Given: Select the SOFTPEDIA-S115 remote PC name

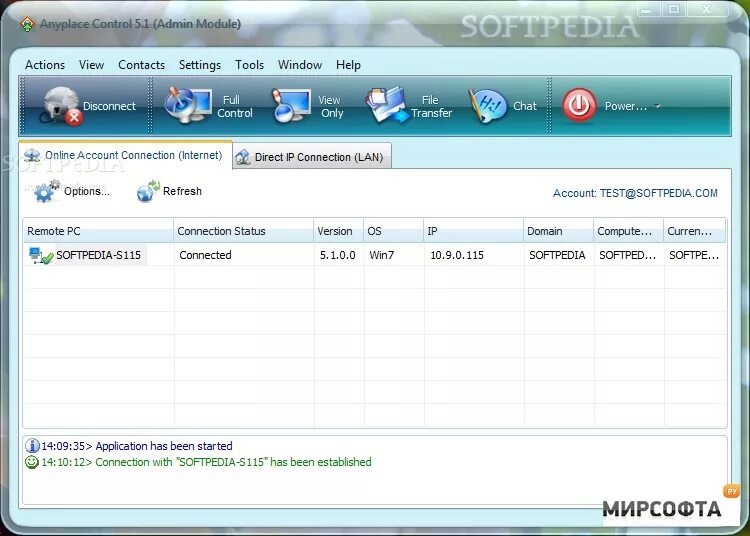Looking at the screenshot, I should tap(99, 255).
